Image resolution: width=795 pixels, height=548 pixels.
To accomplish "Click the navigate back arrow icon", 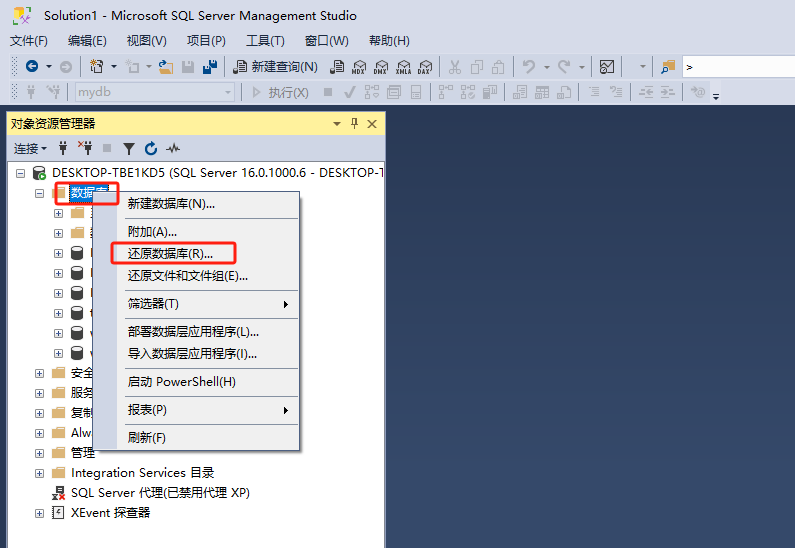I will (x=32, y=66).
